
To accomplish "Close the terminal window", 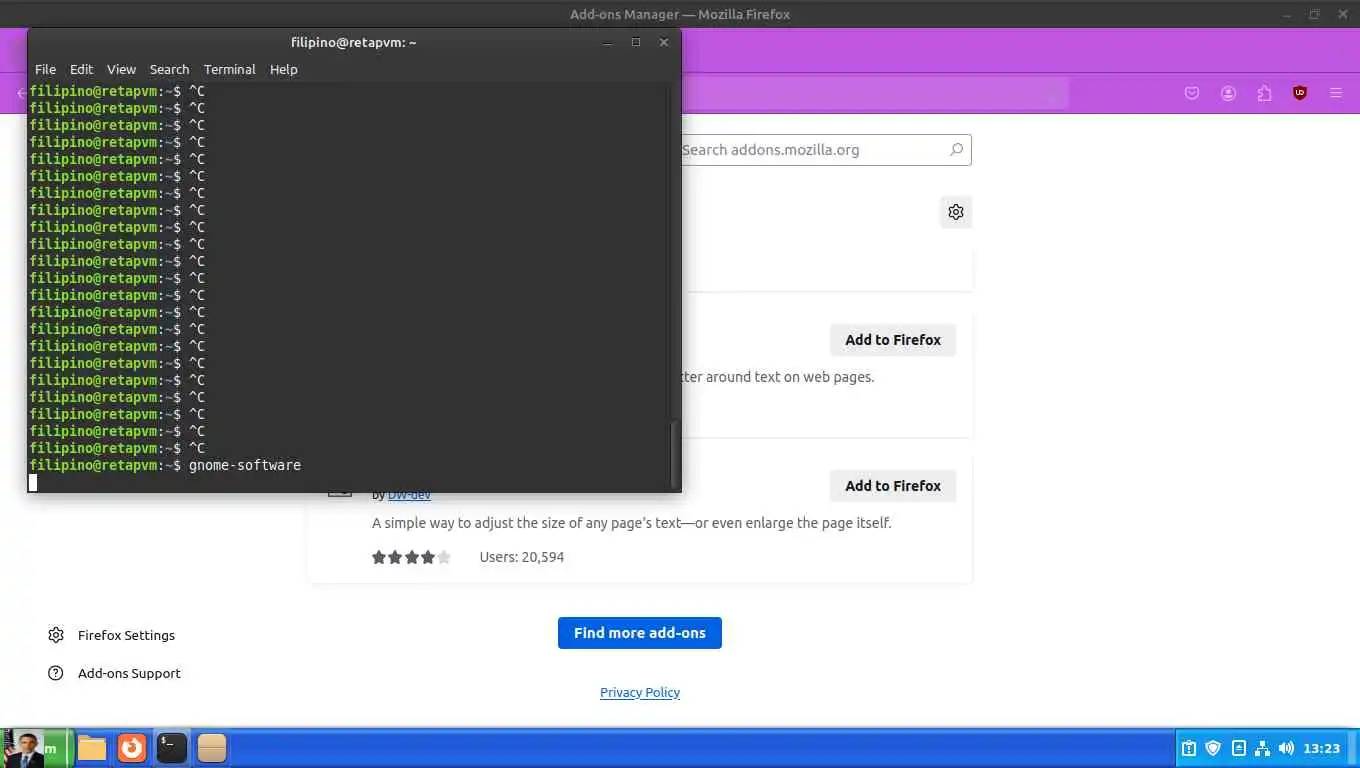I will [x=663, y=42].
